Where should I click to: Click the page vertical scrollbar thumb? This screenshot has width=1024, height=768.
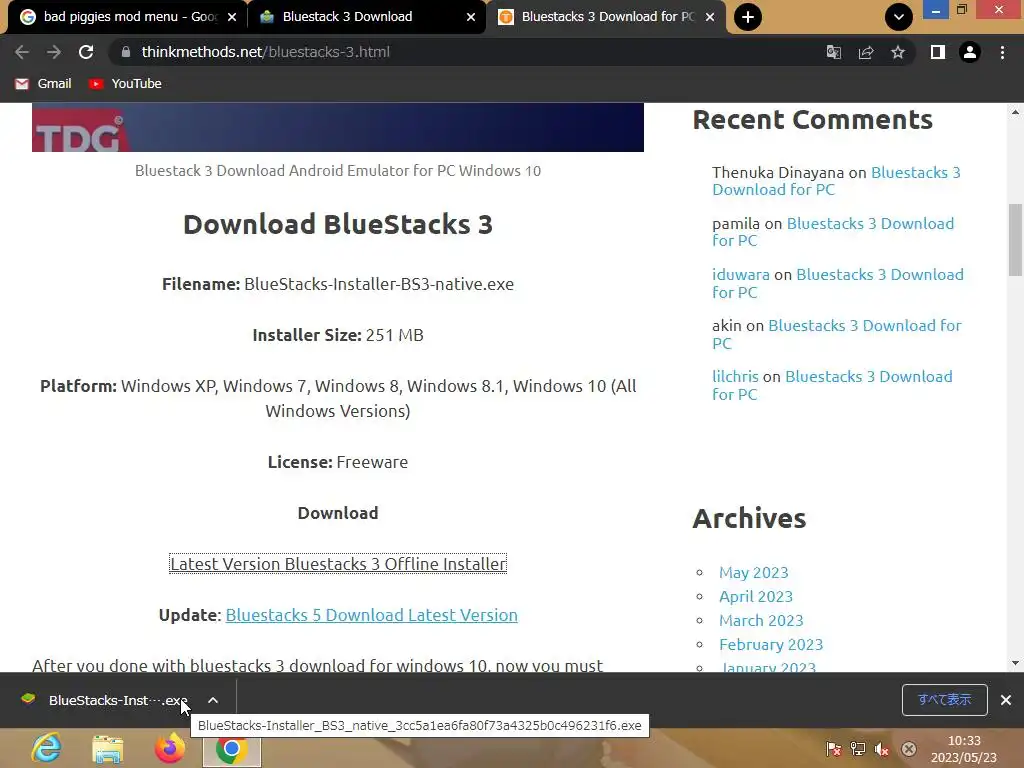[1015, 240]
